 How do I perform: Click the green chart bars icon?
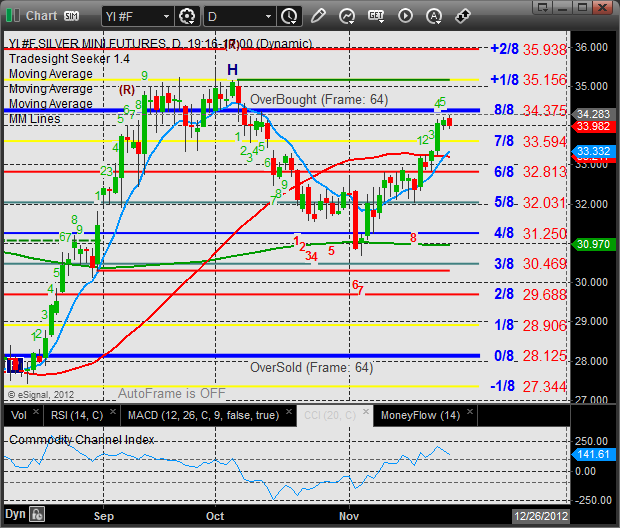tap(13, 15)
